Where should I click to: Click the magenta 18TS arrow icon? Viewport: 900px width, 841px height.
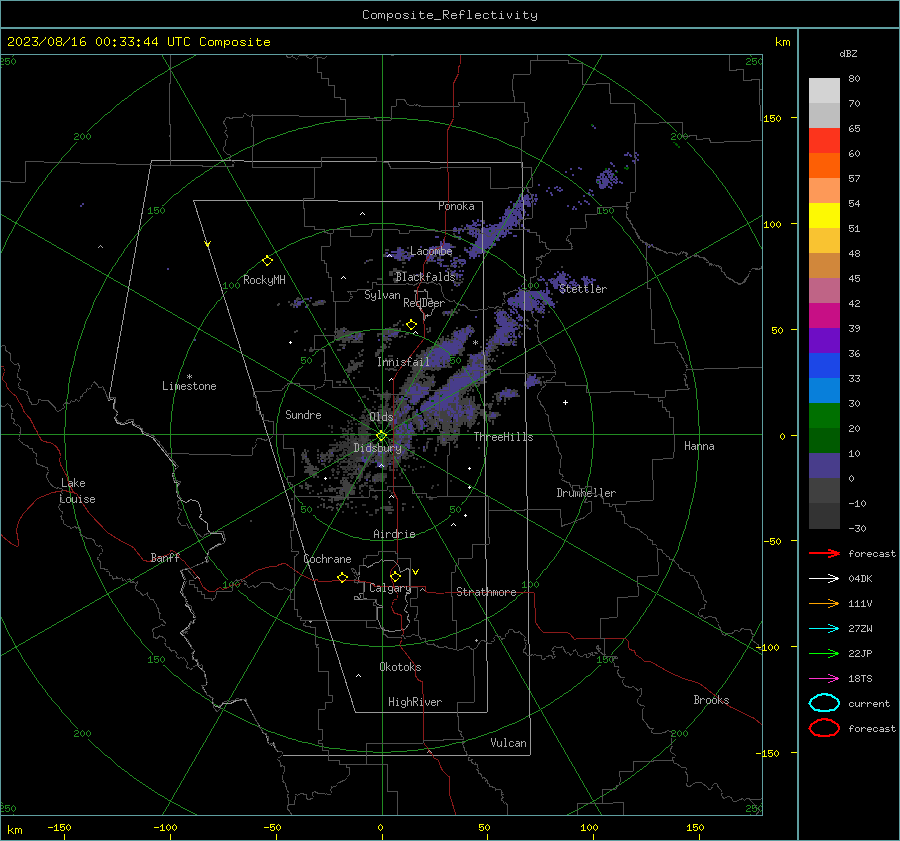coord(824,679)
